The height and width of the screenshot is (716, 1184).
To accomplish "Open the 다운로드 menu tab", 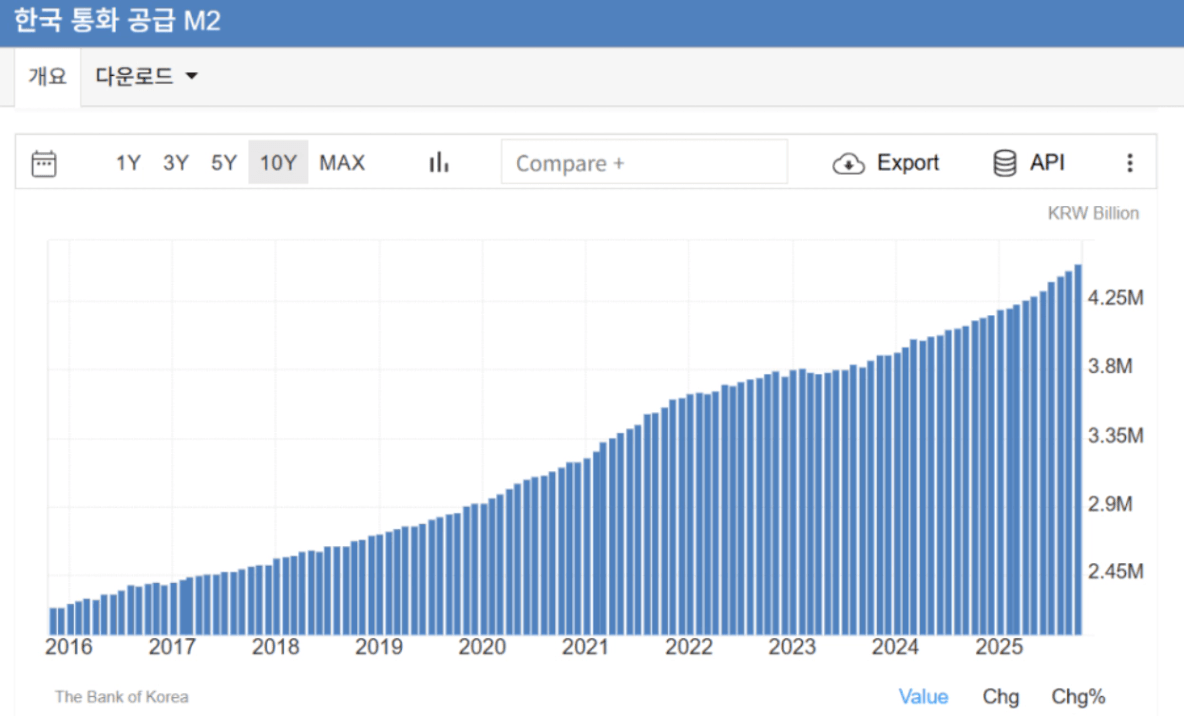I will click(135, 77).
